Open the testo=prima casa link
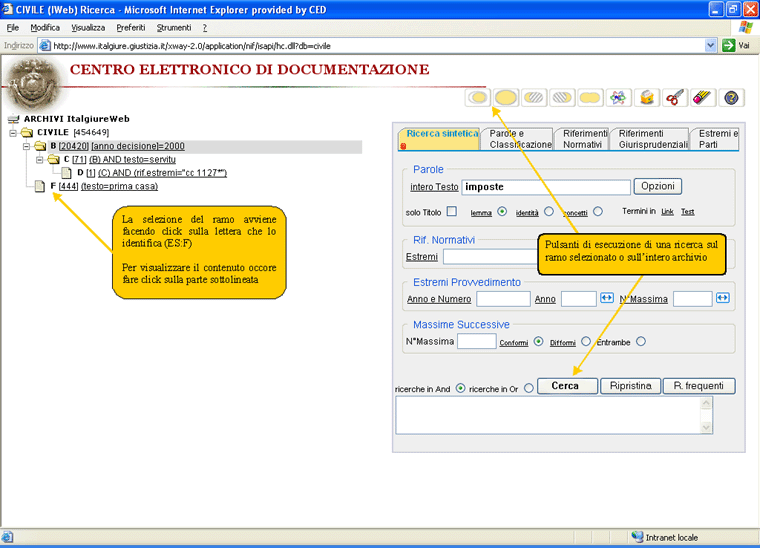This screenshot has height=548, width=760. pos(119,186)
